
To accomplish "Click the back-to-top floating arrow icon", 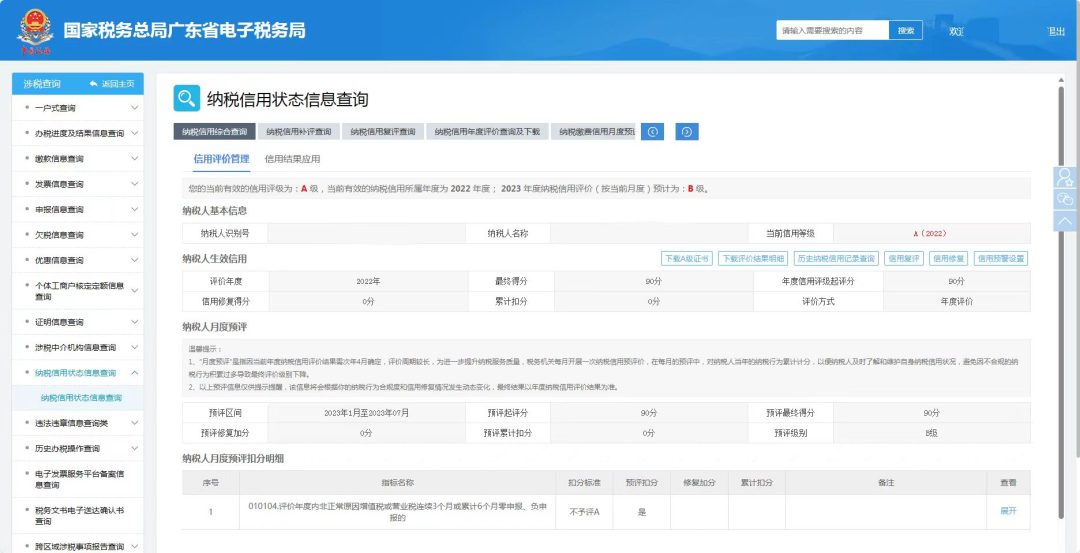I will pyautogui.click(x=1066, y=221).
